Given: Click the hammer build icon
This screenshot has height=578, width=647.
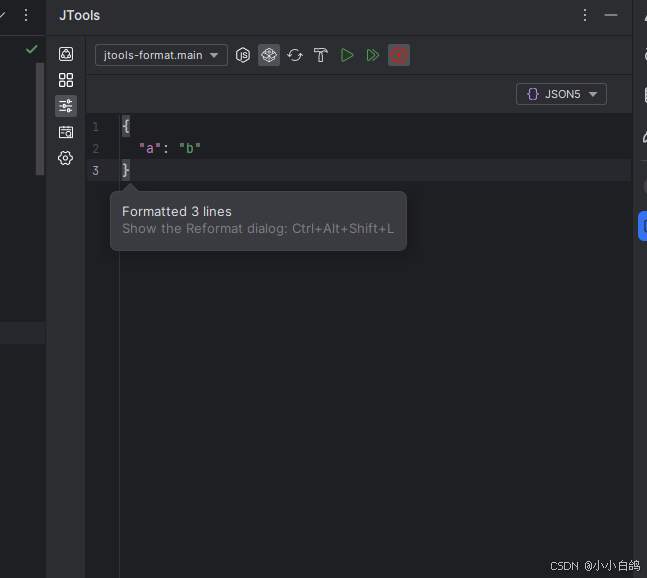Looking at the screenshot, I should coord(321,55).
